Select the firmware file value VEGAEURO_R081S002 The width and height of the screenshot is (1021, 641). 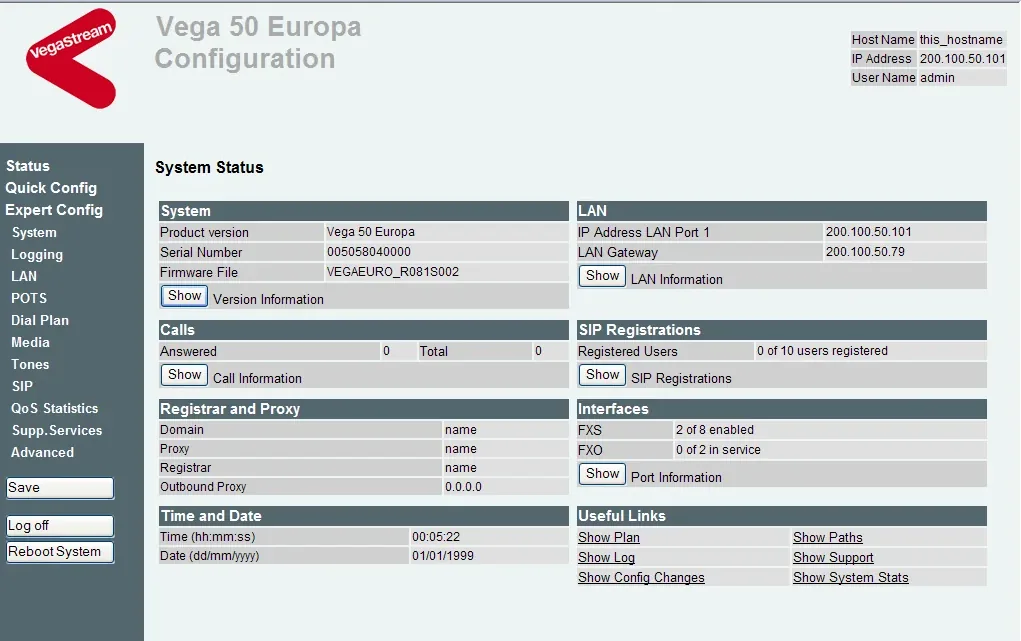393,272
